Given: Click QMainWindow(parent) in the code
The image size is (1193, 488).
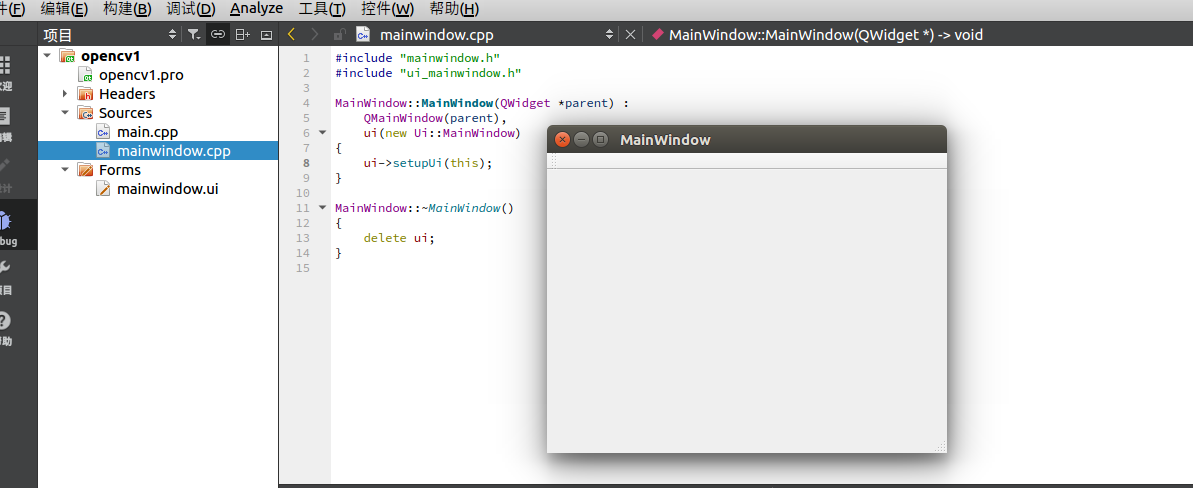Looking at the screenshot, I should click(431, 118).
